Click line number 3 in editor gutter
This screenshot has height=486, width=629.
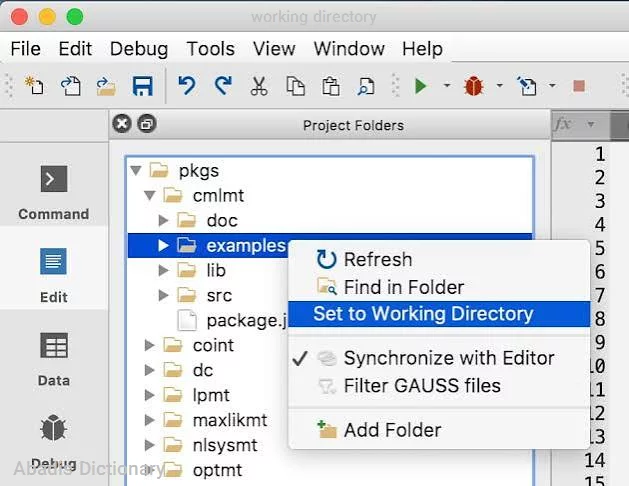coord(600,201)
